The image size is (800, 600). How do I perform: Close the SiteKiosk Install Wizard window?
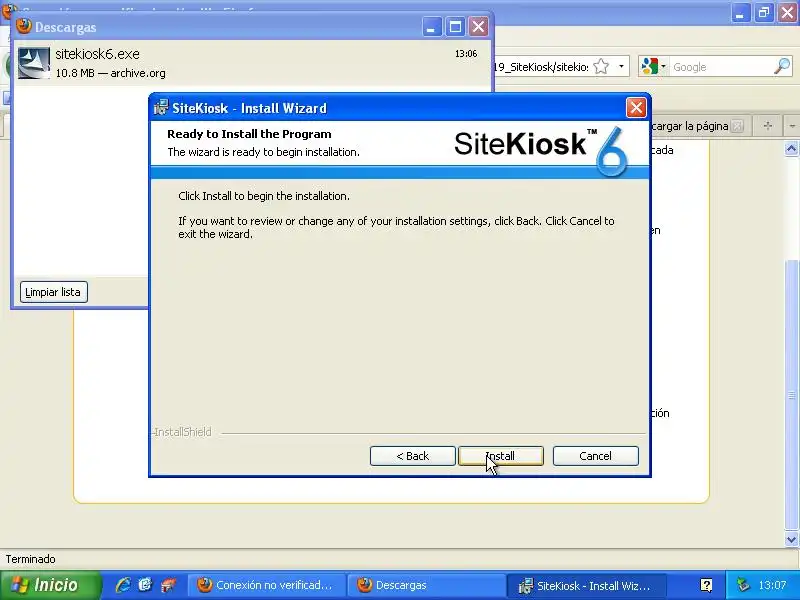tap(636, 108)
